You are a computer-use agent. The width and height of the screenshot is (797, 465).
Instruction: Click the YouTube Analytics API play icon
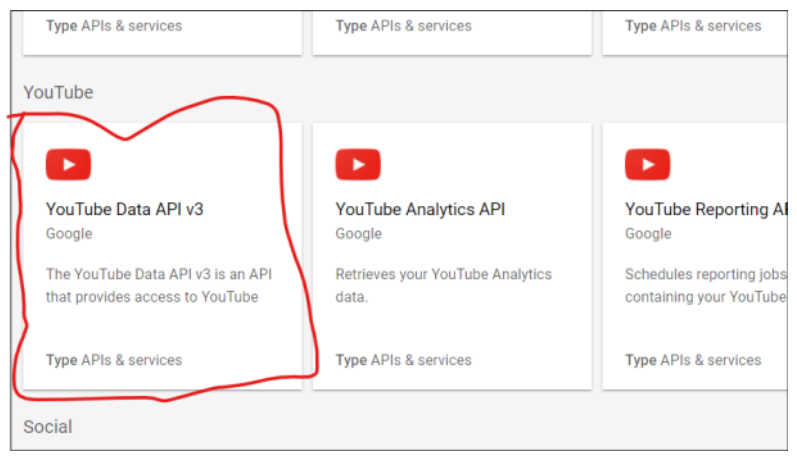point(358,164)
